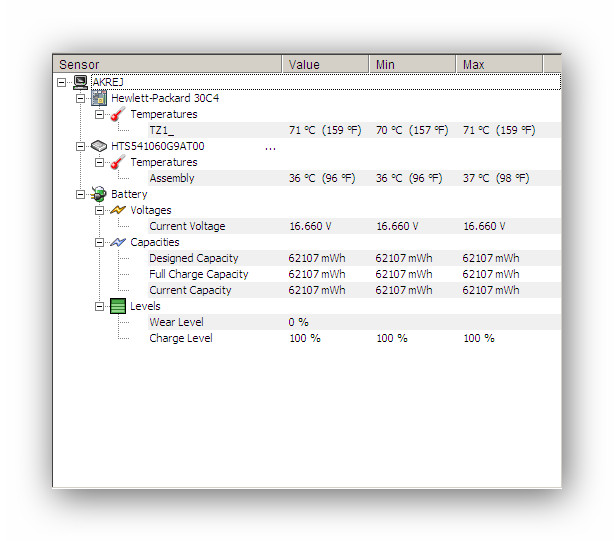Select the Full Charge Capacity row
The image size is (614, 541).
point(354,274)
